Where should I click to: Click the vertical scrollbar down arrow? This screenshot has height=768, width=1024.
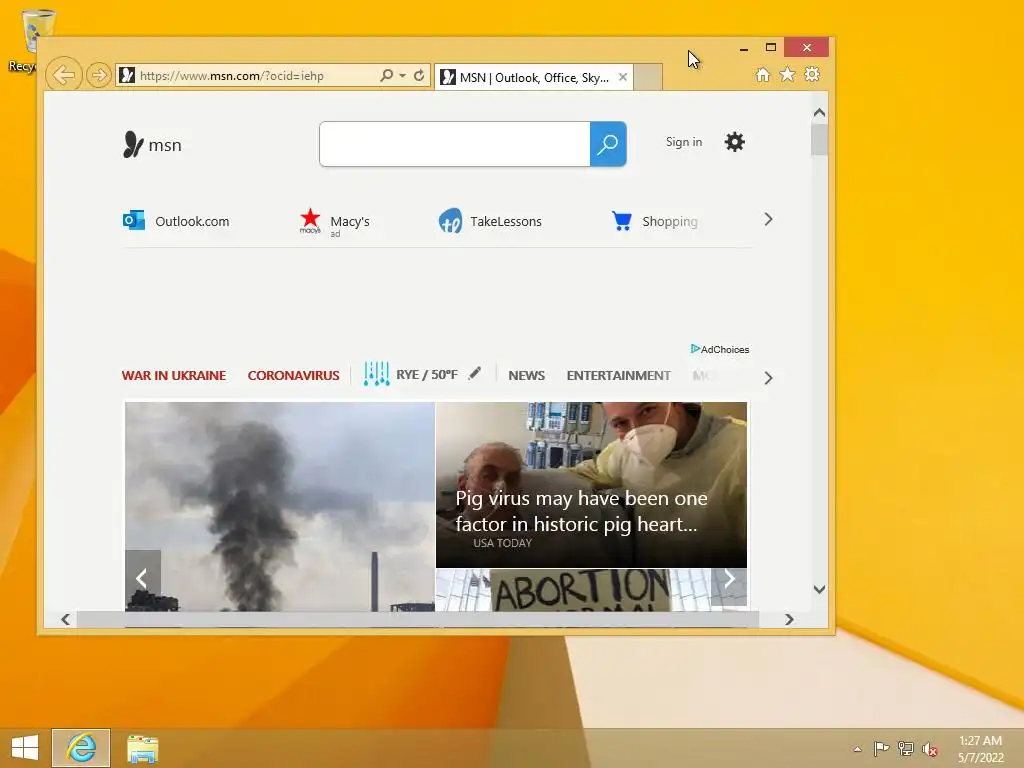point(820,589)
